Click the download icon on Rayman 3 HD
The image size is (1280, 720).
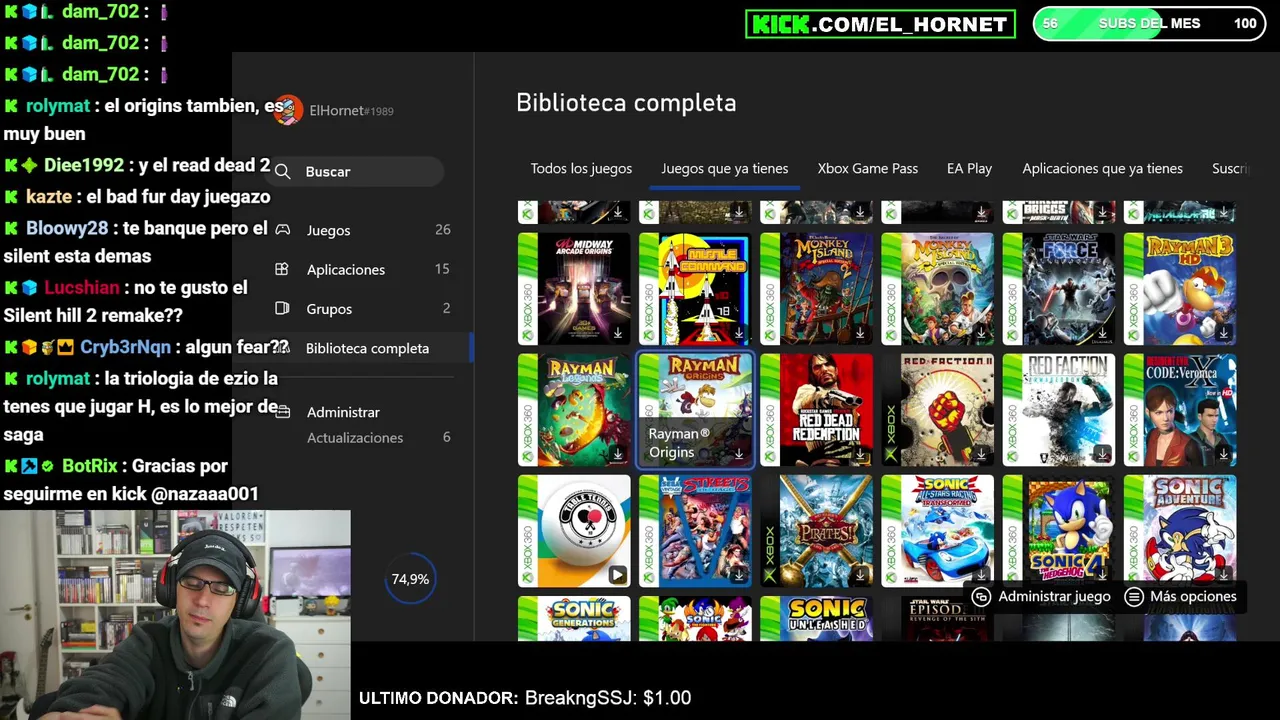coord(1223,333)
